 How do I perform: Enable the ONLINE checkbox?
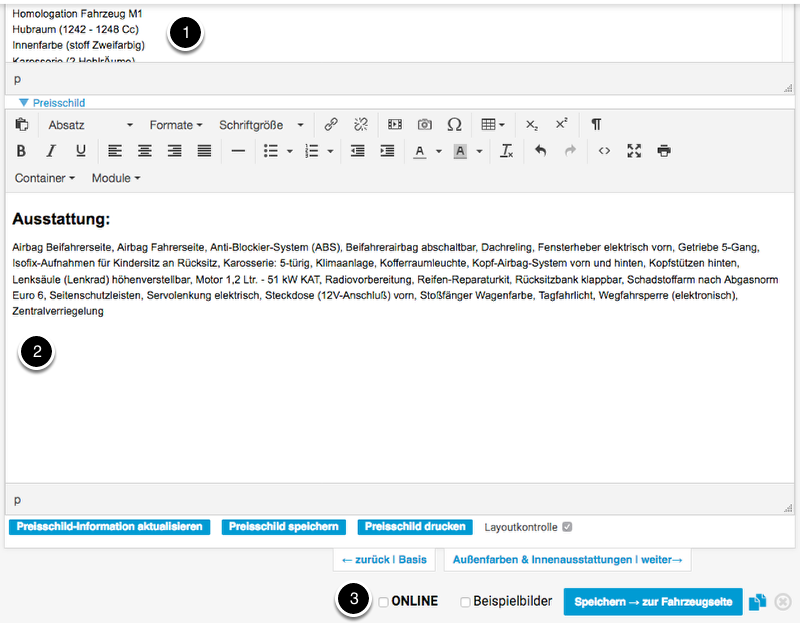384,602
